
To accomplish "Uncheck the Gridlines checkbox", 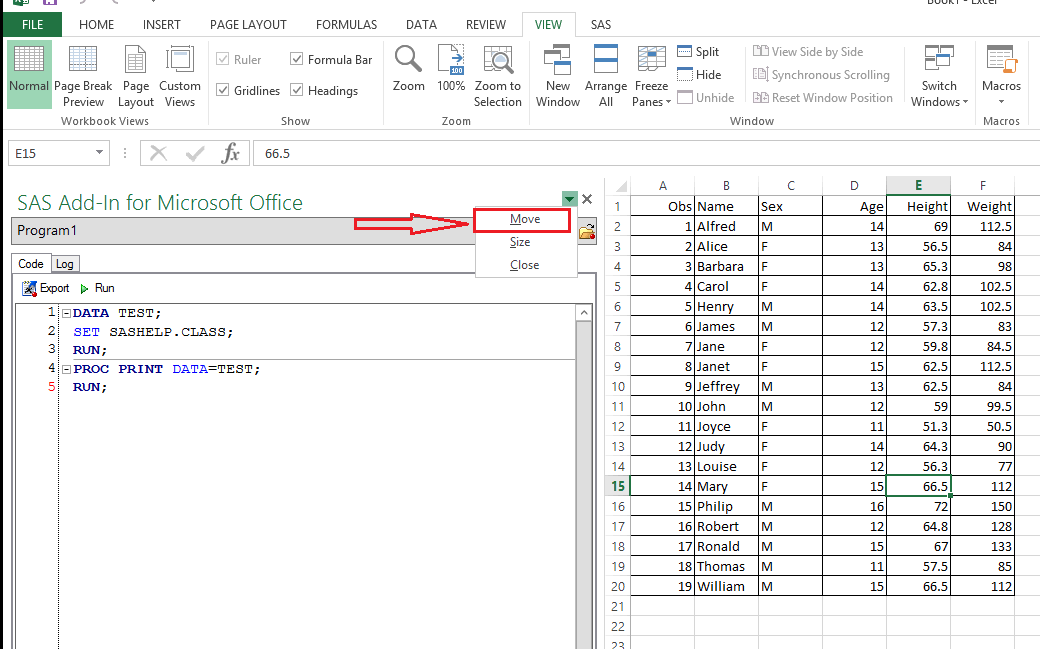I will tap(222, 90).
